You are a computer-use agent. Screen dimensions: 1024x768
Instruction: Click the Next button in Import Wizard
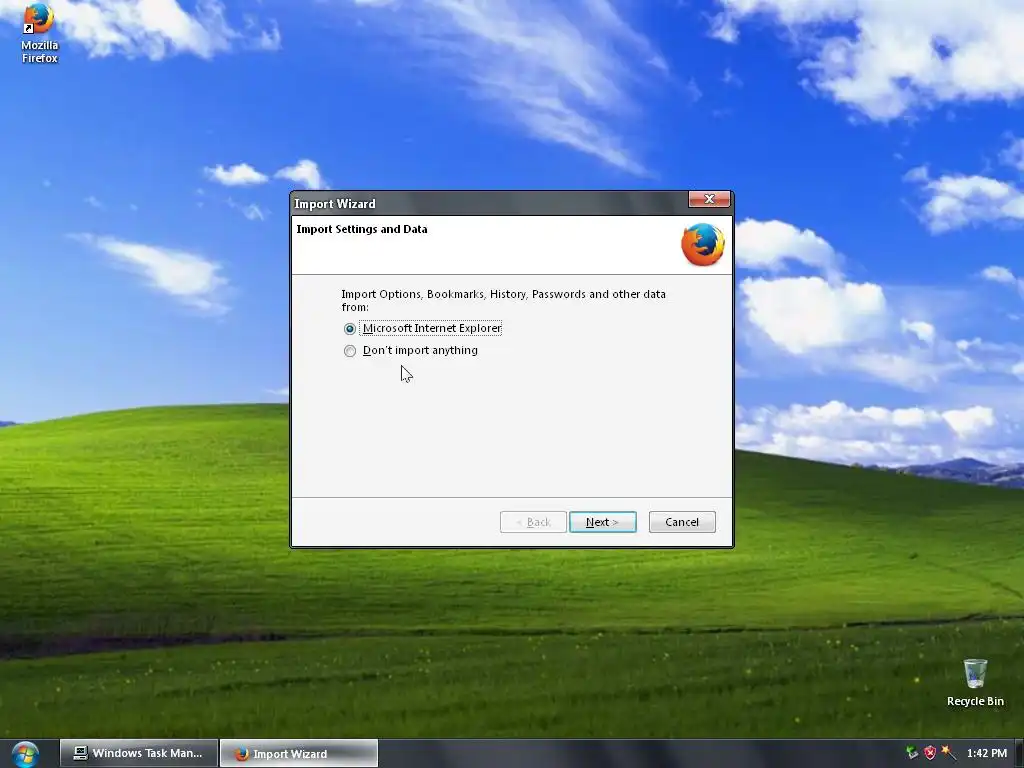[x=602, y=522]
